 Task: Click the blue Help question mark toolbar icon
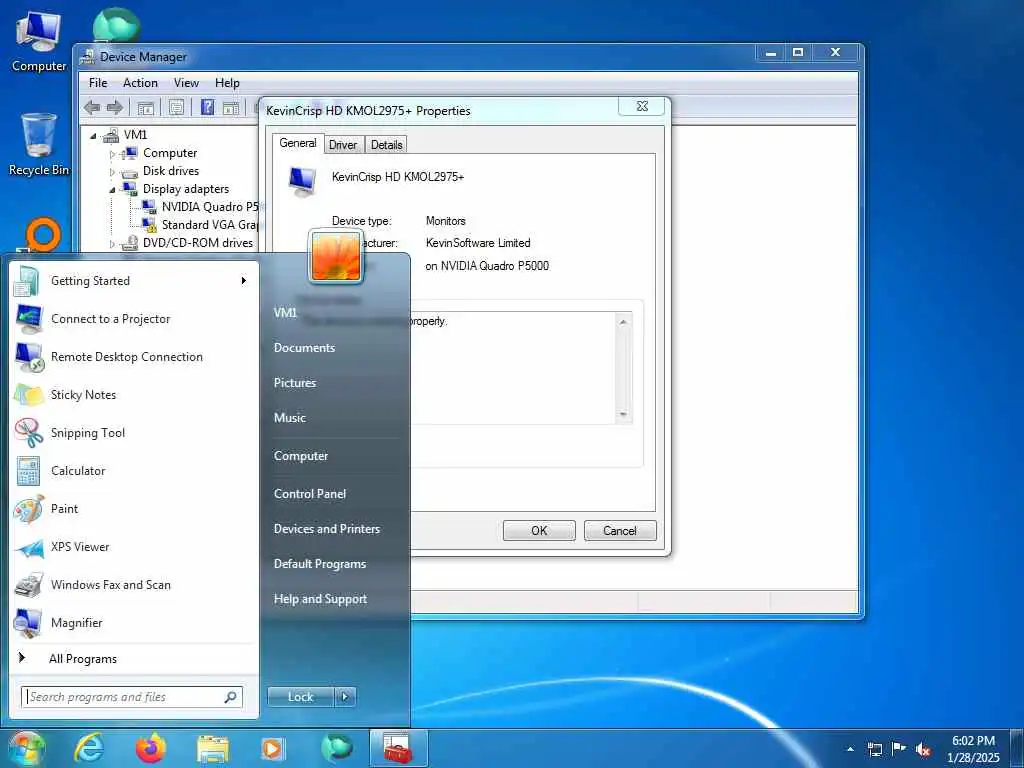pyautogui.click(x=207, y=107)
